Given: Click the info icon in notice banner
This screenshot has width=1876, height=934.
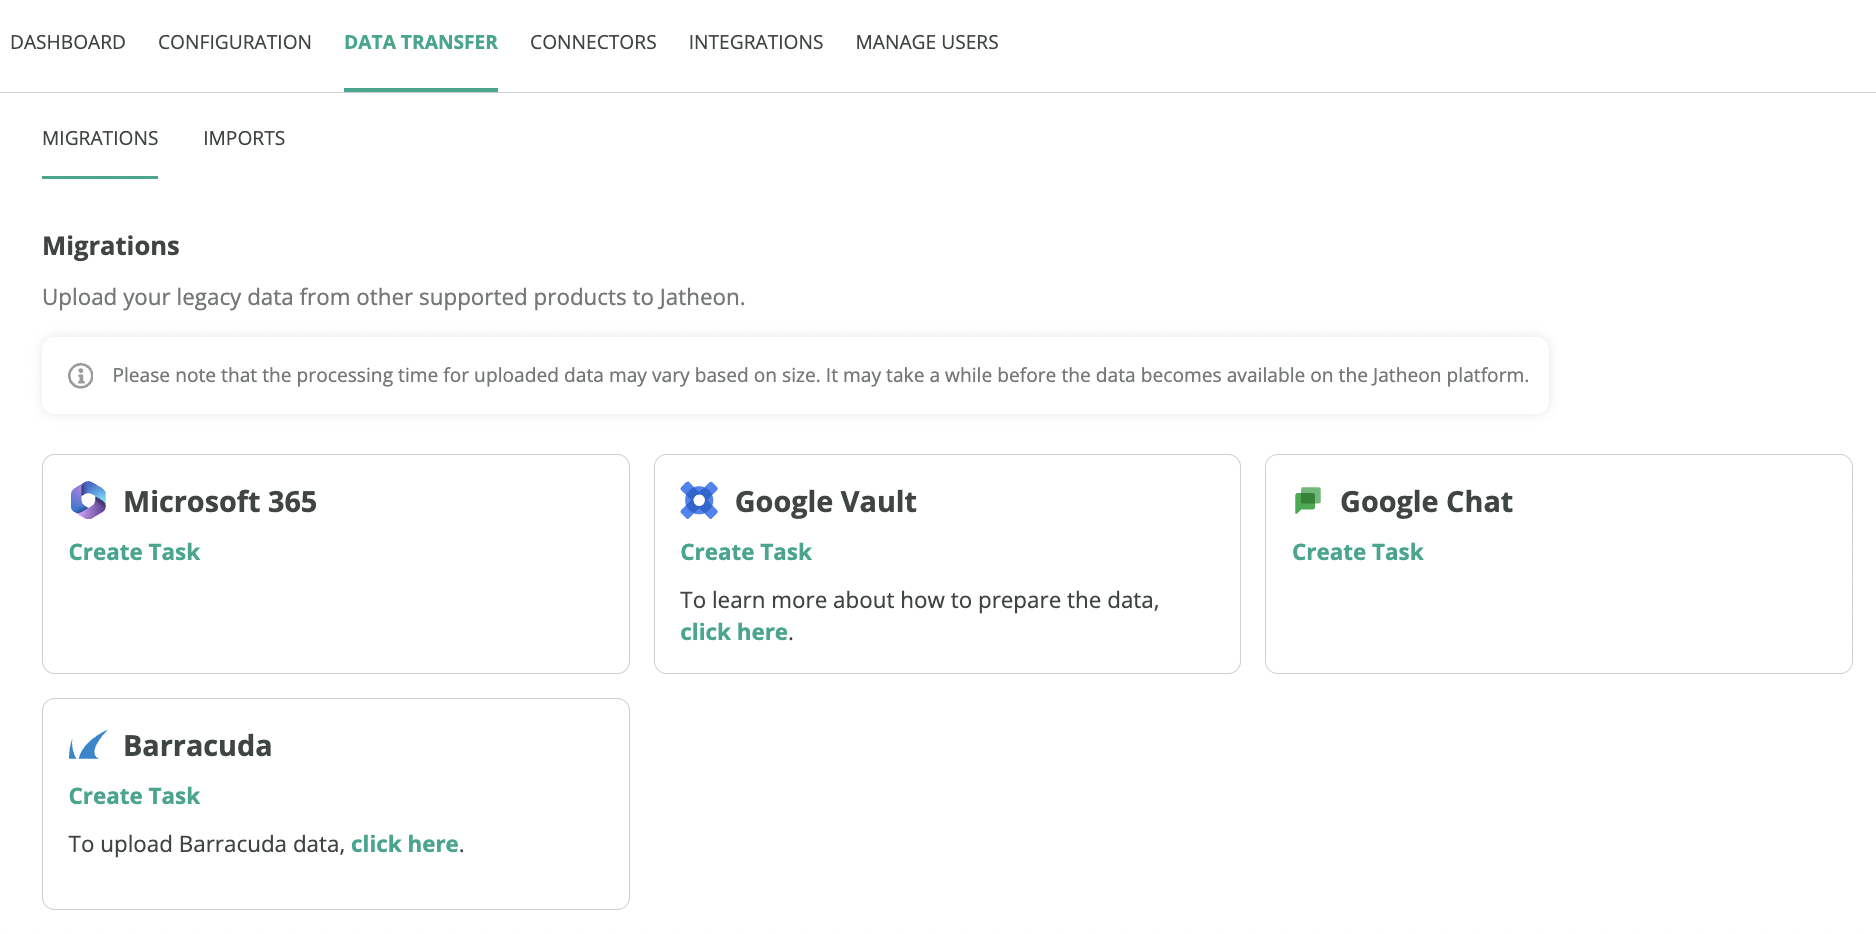Looking at the screenshot, I should [80, 376].
